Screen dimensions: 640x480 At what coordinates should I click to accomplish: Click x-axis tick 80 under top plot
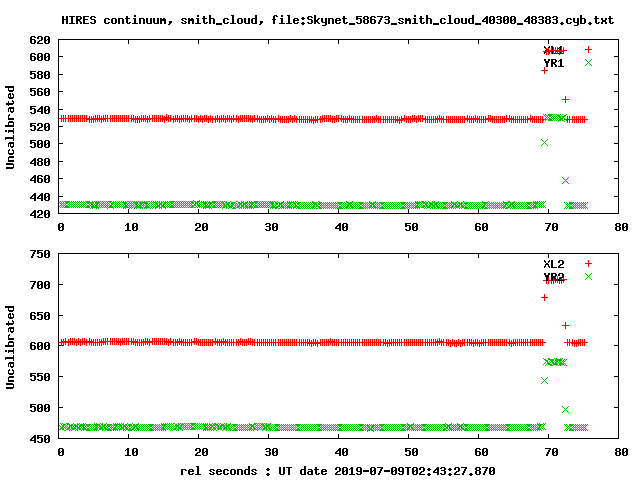click(621, 227)
